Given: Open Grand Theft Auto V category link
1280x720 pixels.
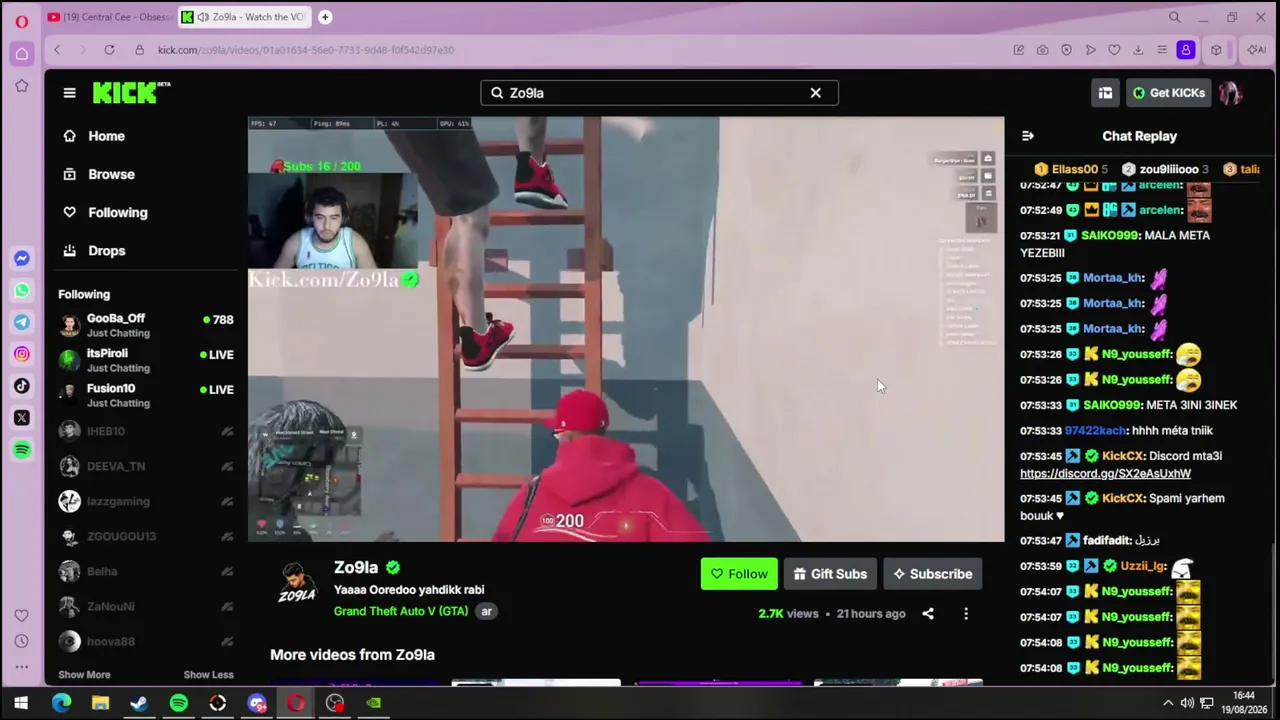Looking at the screenshot, I should click(x=401, y=611).
